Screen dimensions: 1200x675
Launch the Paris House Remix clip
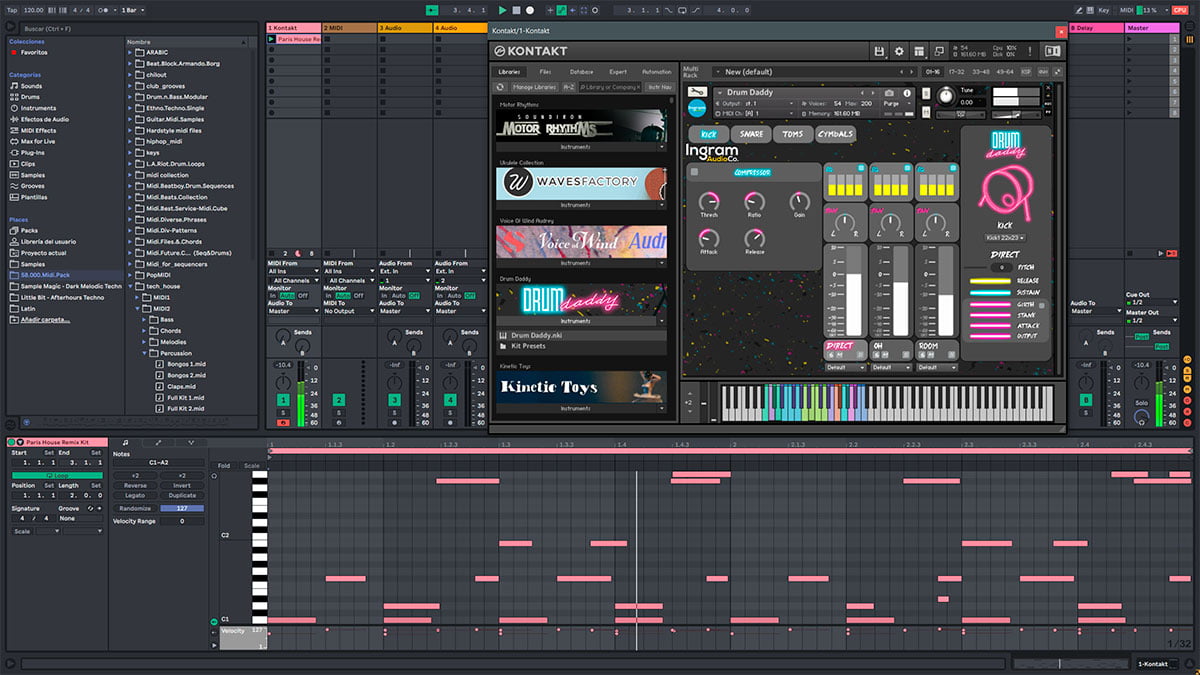tap(272, 39)
